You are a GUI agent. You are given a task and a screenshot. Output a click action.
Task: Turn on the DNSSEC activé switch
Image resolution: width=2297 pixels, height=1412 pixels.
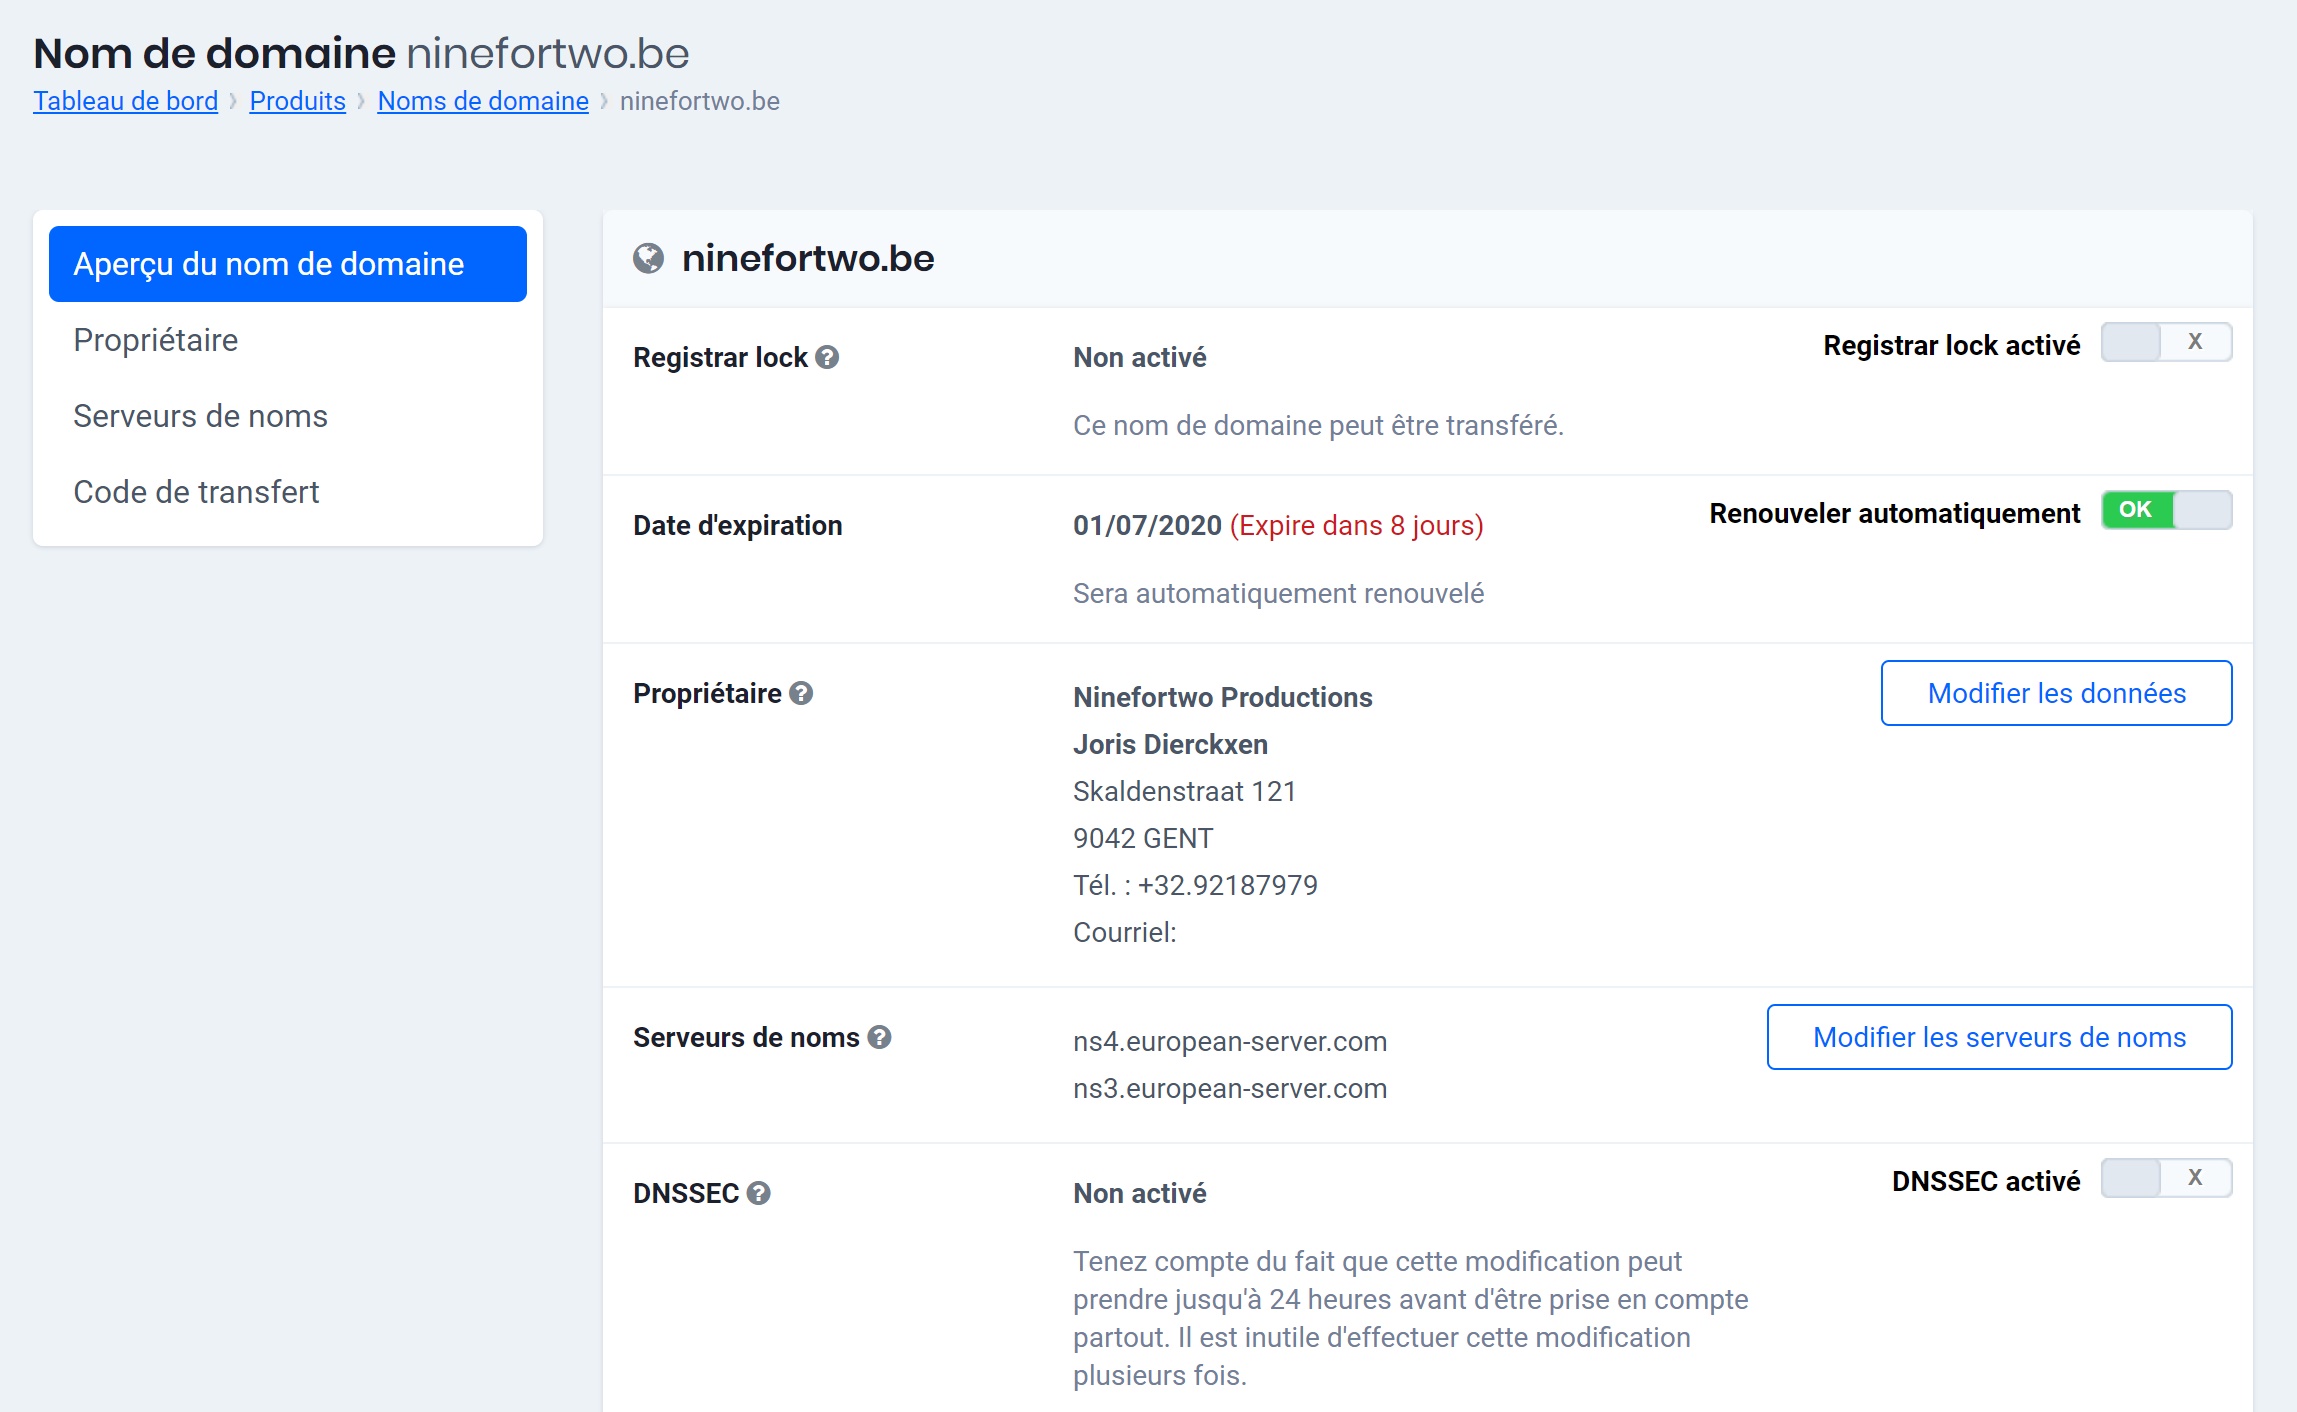(2166, 1178)
